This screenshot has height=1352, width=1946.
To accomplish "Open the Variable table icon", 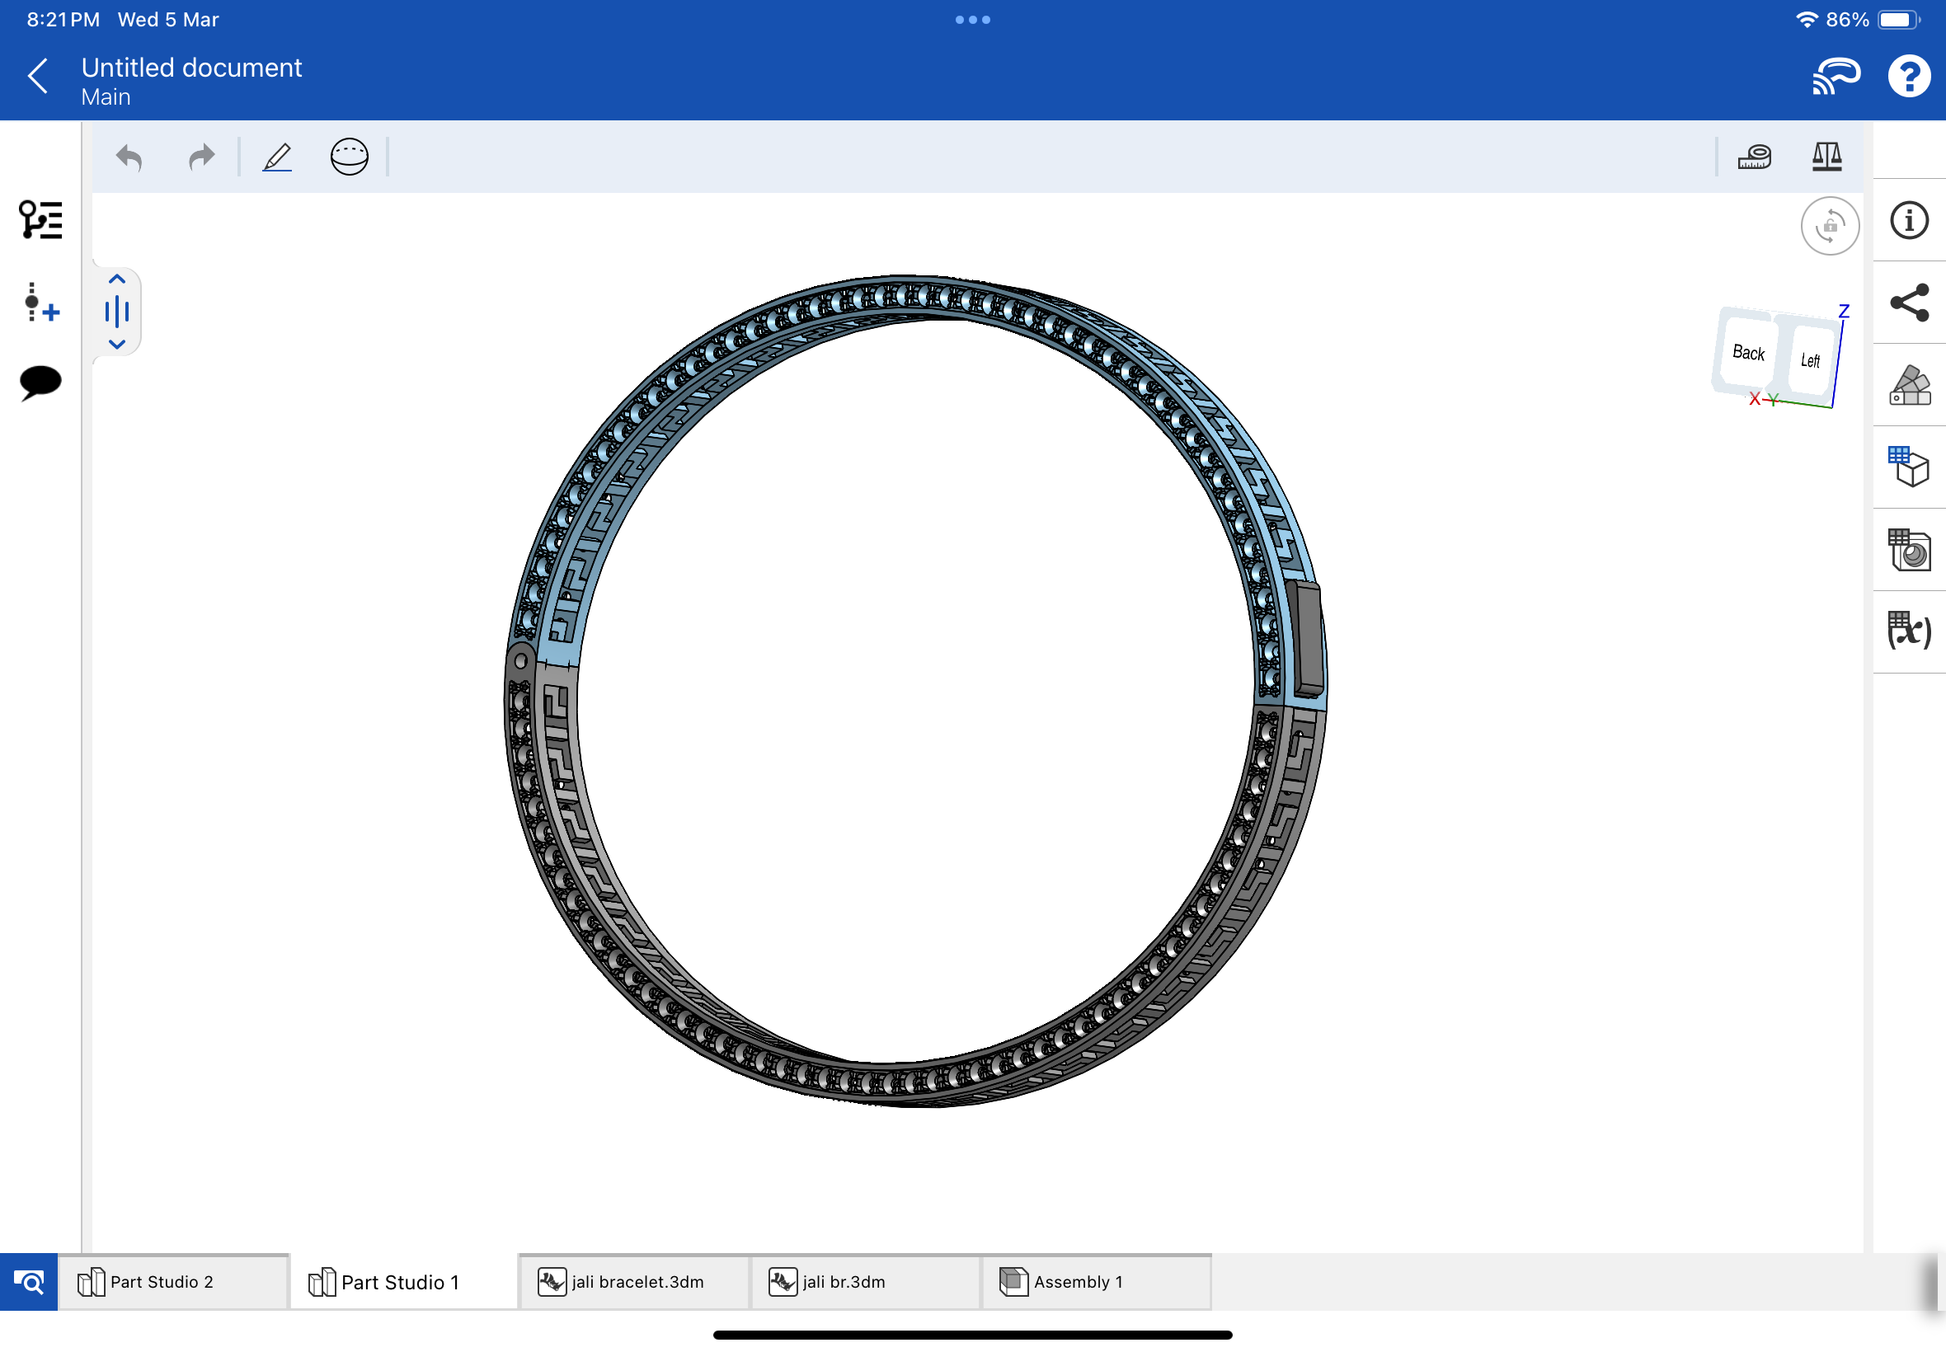I will coord(1908,631).
